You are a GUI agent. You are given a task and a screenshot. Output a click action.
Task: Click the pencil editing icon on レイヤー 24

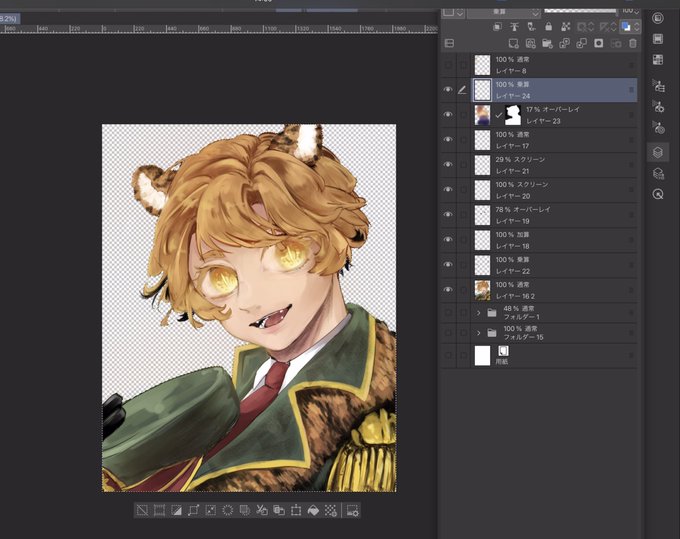462,90
